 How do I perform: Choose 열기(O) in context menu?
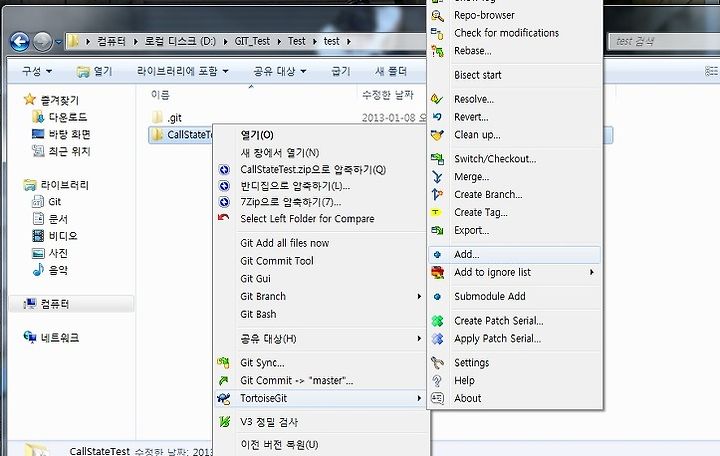[257, 135]
